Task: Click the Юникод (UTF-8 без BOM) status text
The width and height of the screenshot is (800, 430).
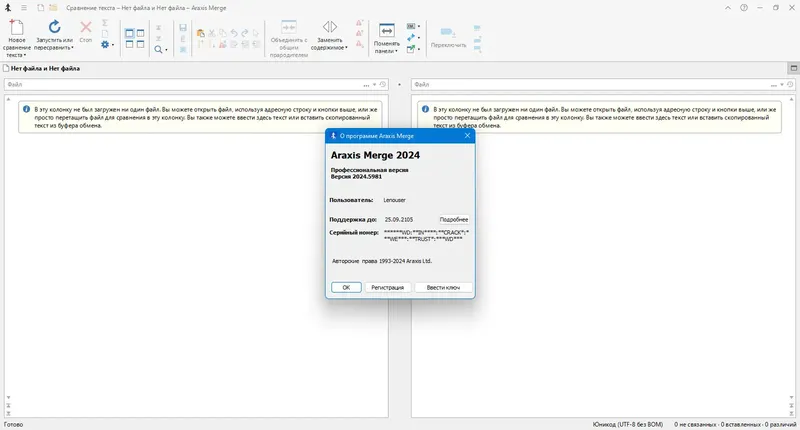Action: (628, 424)
